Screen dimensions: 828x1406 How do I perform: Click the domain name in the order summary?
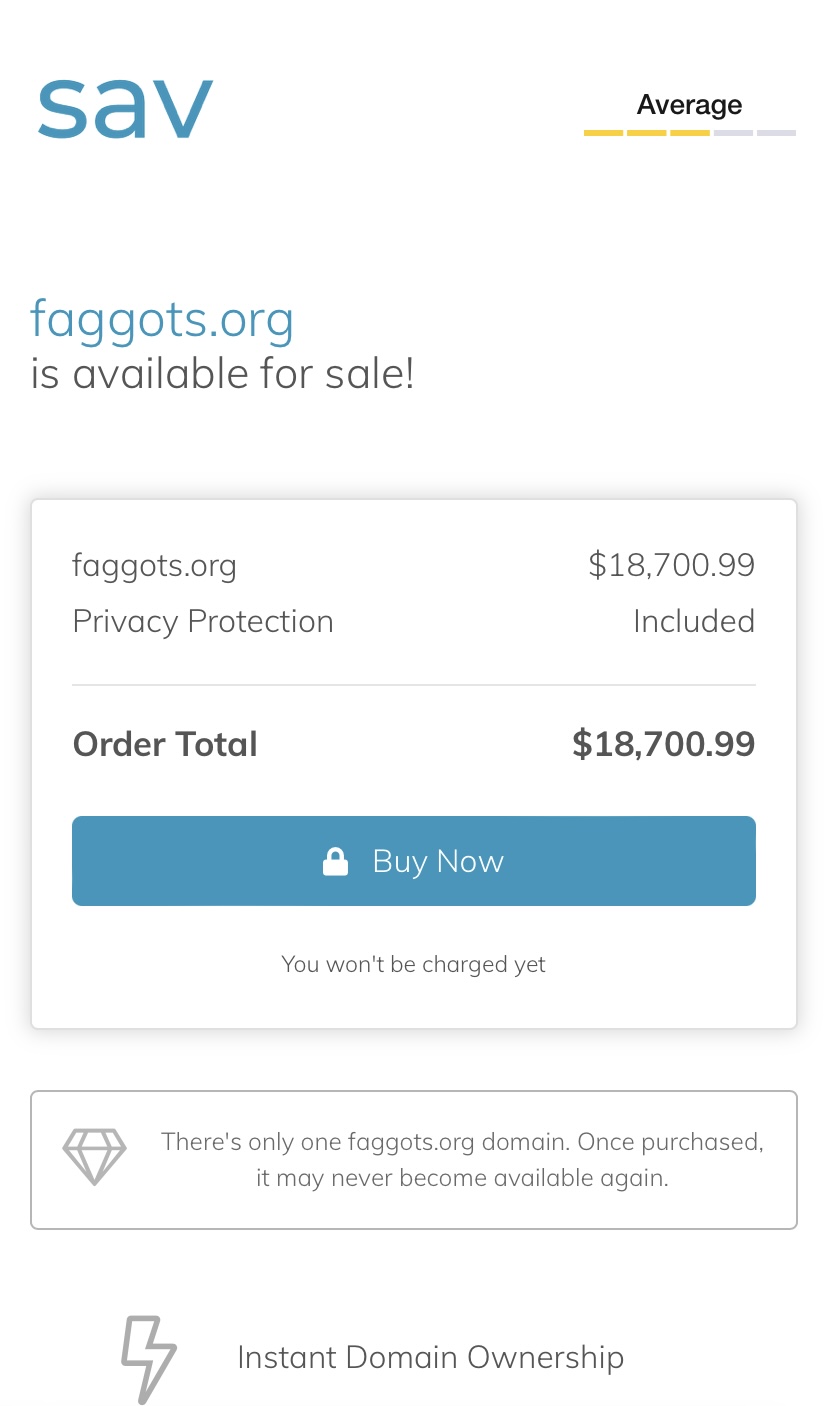(154, 565)
